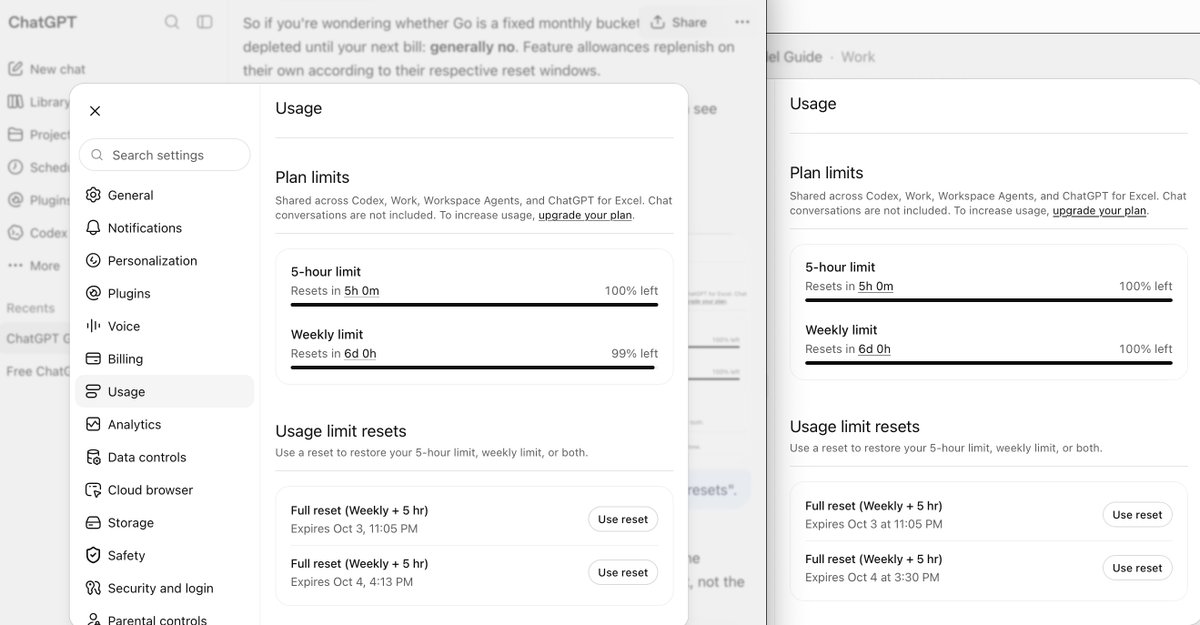Screen dimensions: 1200x625
Task: Open Parental controls icon
Action: (93, 620)
